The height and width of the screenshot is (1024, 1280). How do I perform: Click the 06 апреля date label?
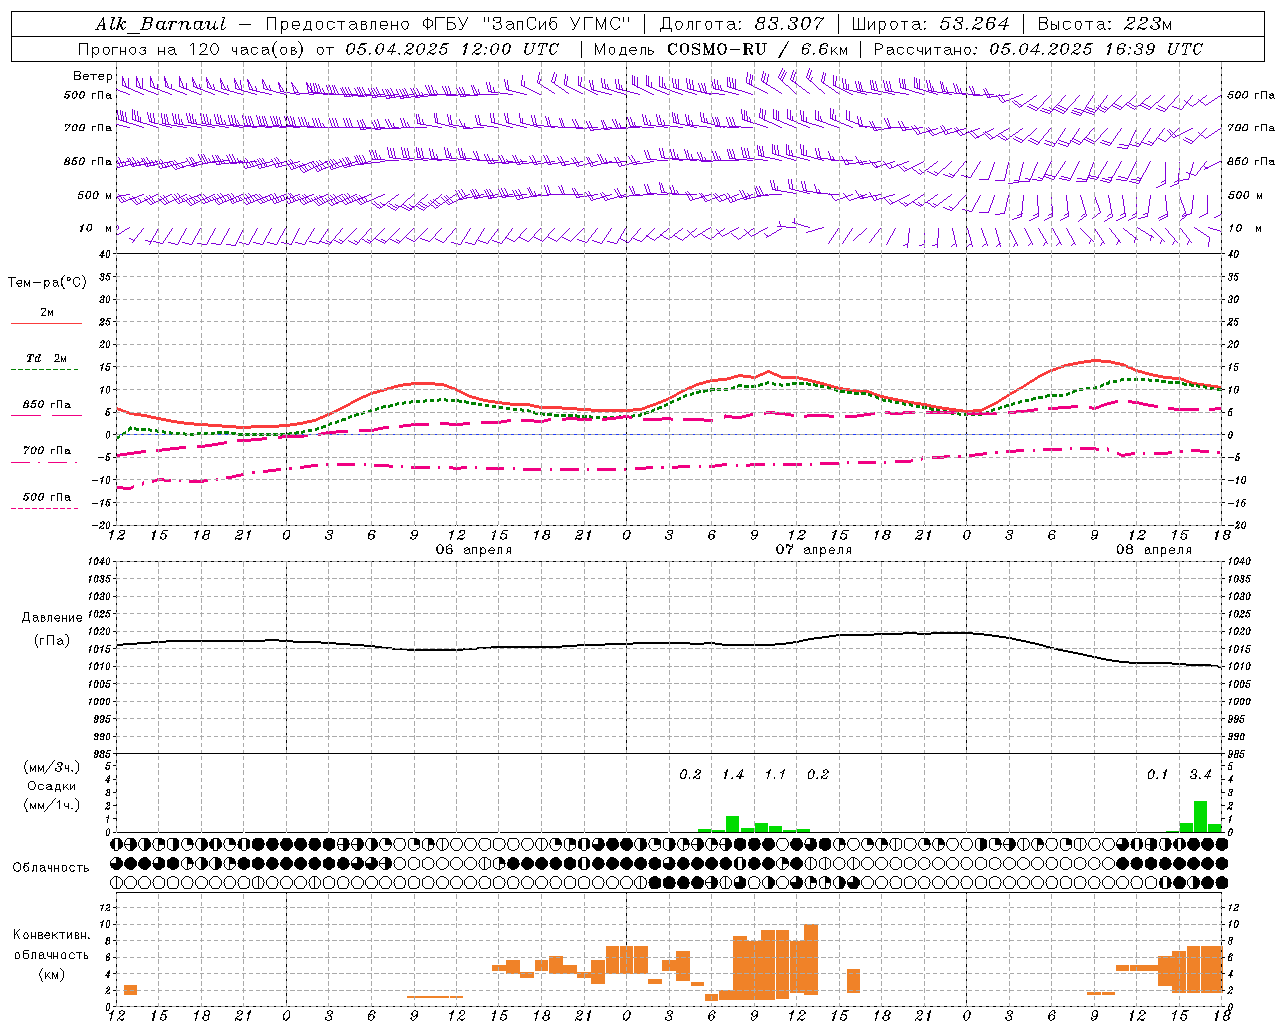(474, 550)
